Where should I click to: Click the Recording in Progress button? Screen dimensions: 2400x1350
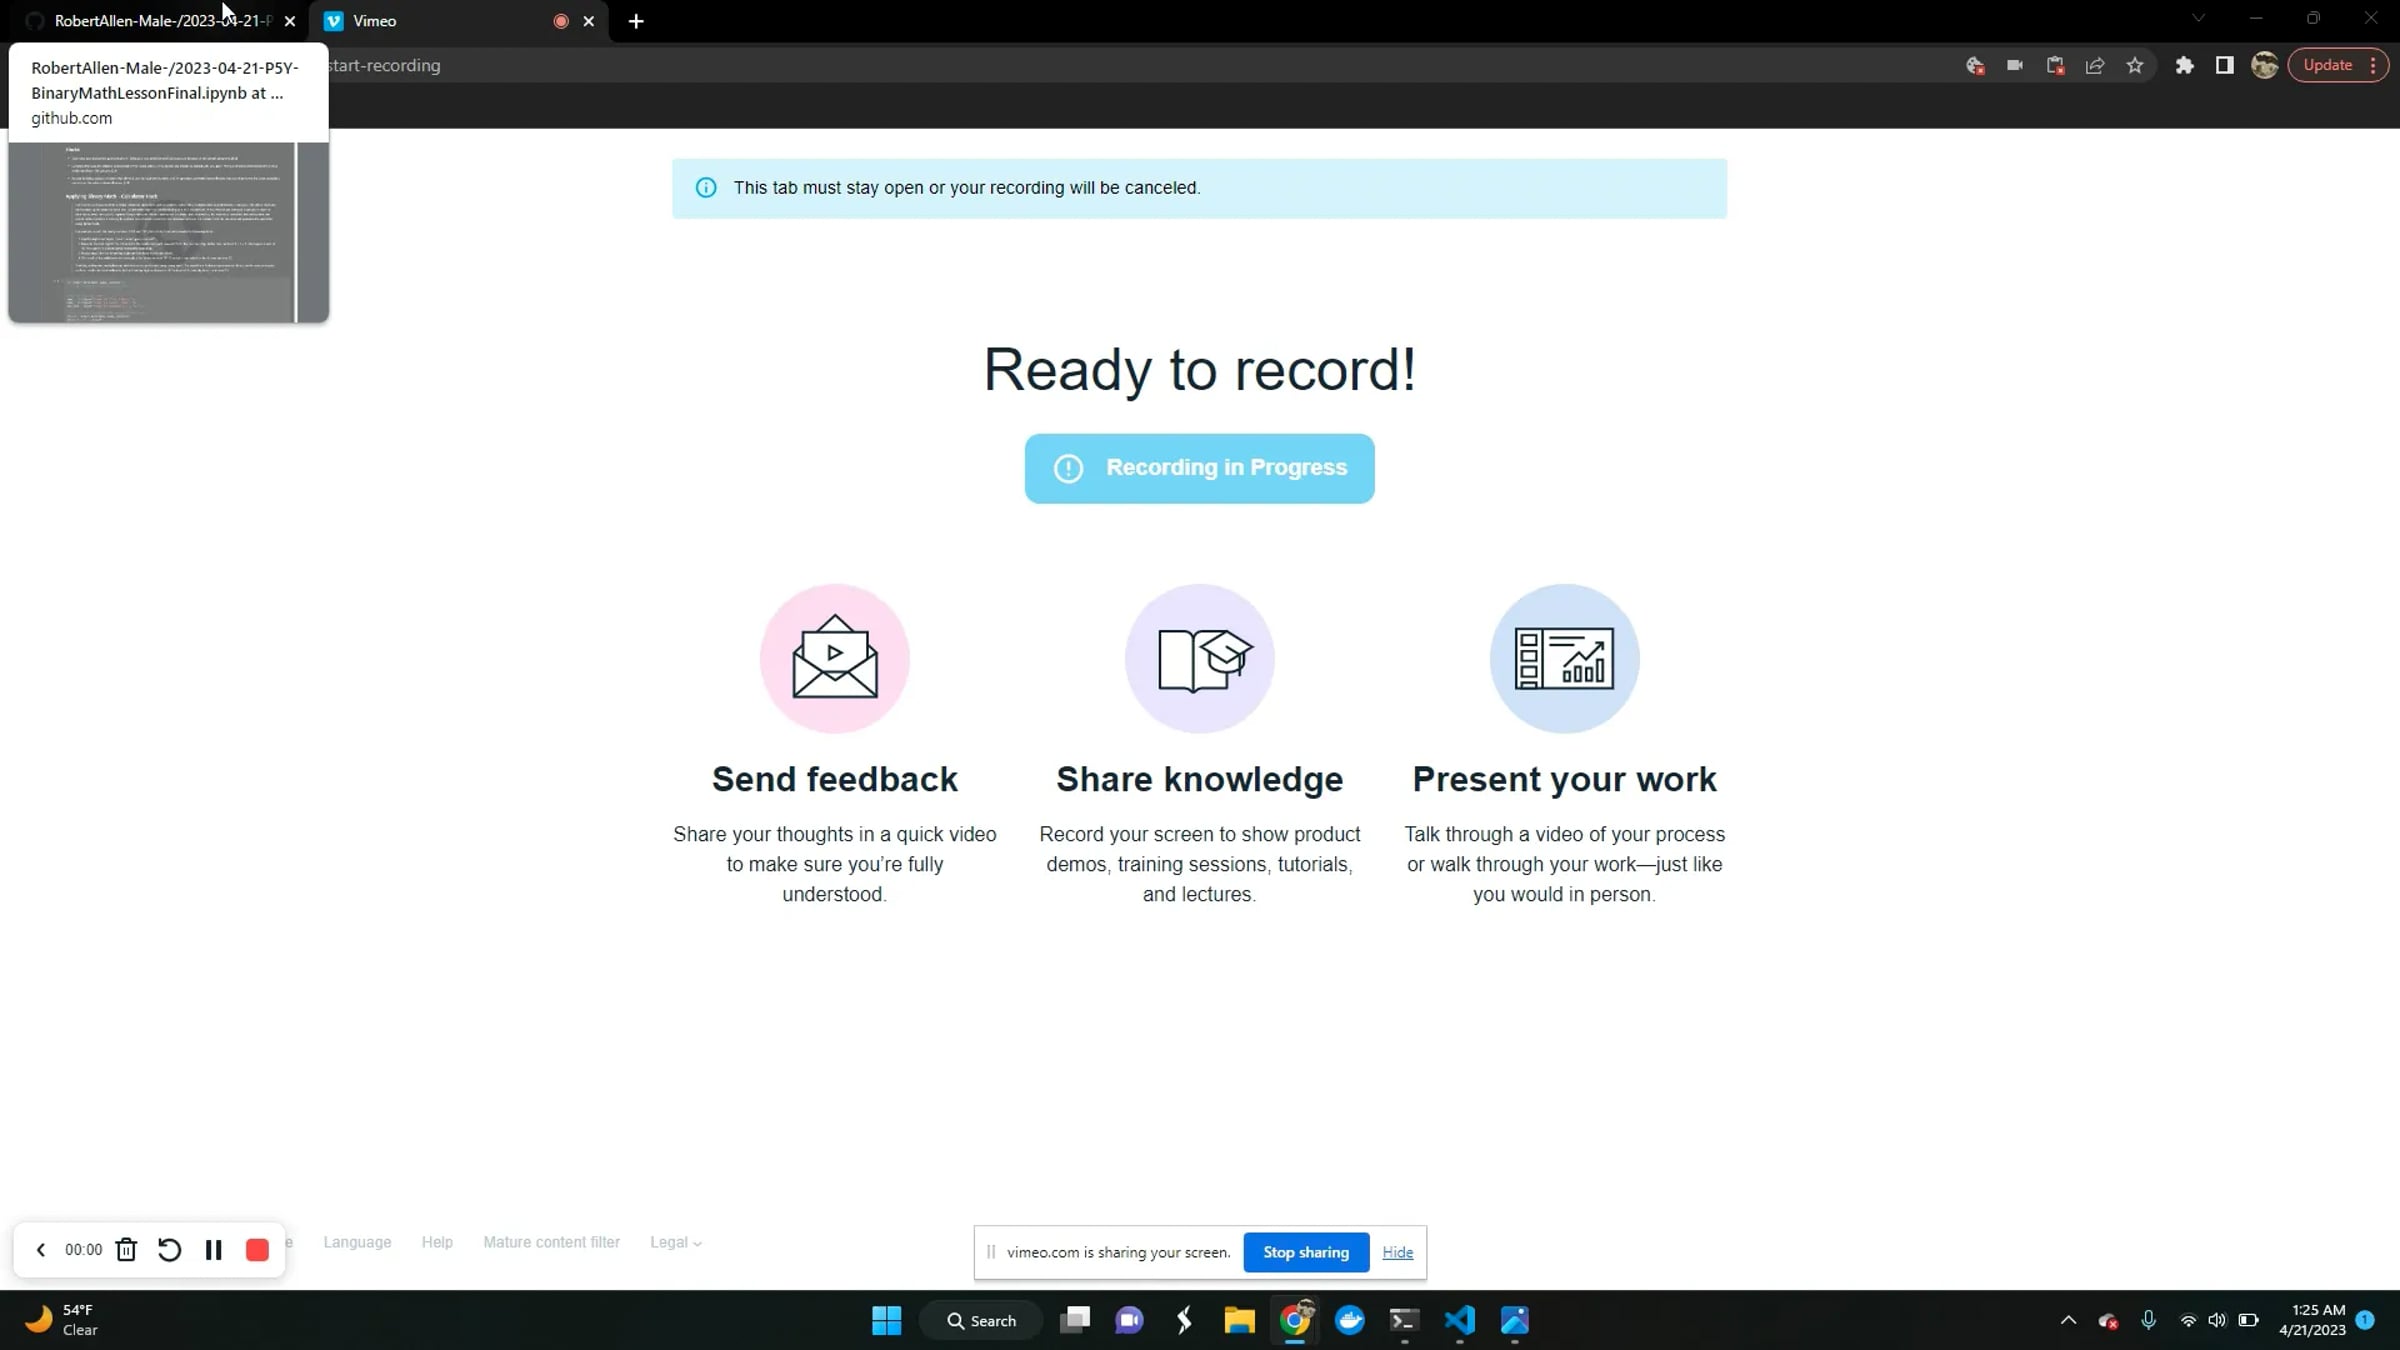click(x=1199, y=468)
